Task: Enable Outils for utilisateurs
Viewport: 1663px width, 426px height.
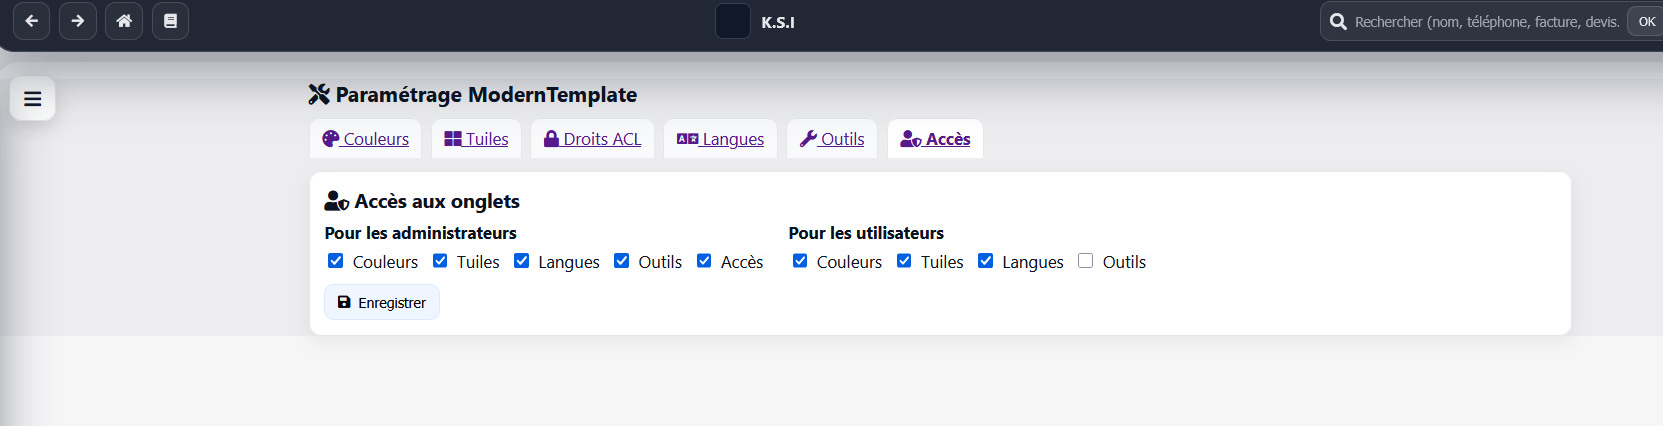Action: tap(1086, 261)
